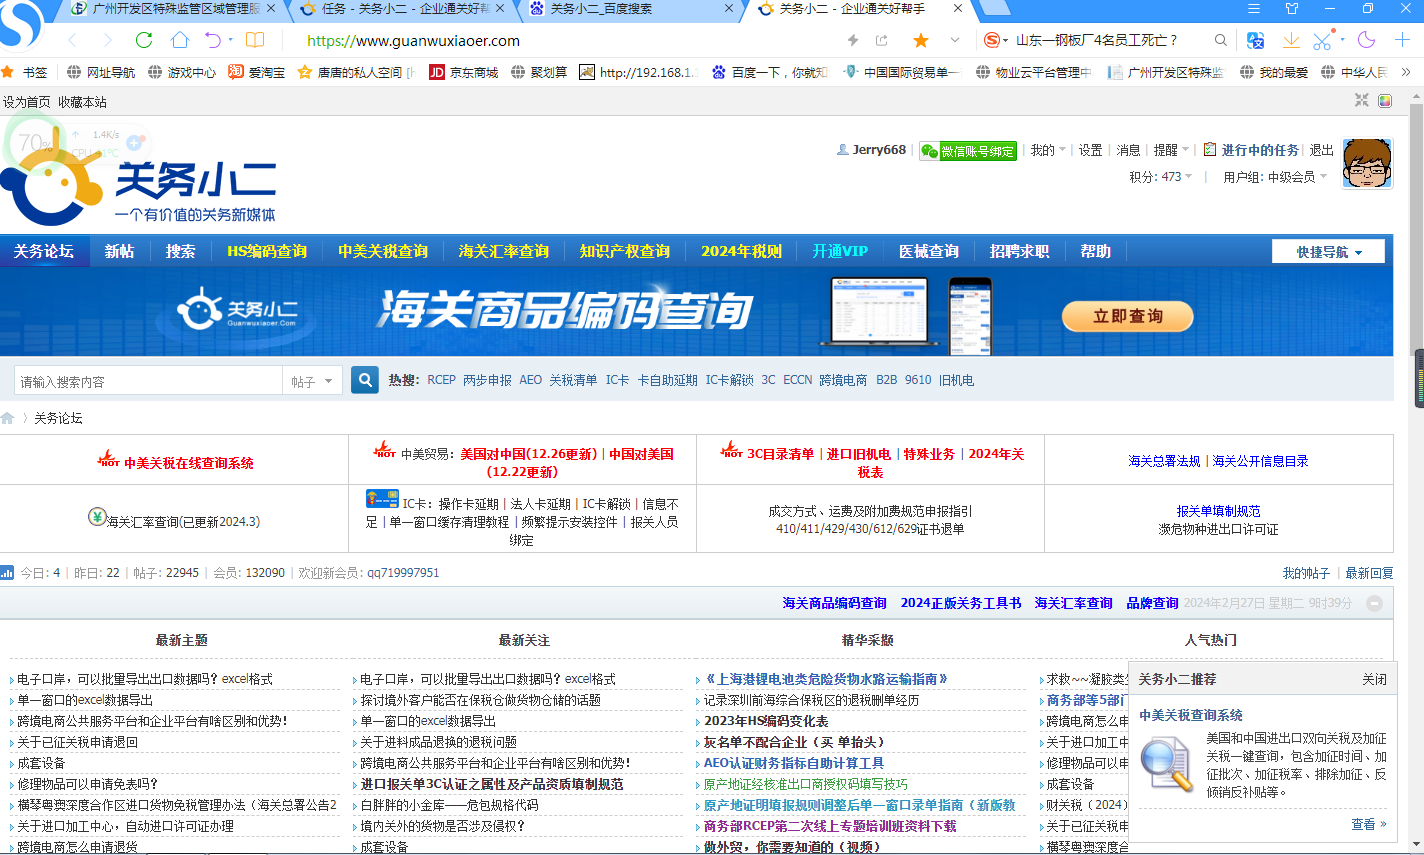Click the purple undo-close-tab arrow icon

213,40
